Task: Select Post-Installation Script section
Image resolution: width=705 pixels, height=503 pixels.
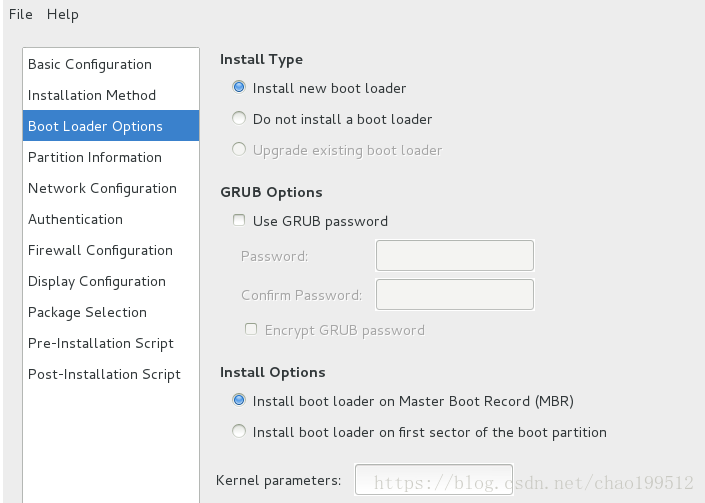Action: coord(111,374)
